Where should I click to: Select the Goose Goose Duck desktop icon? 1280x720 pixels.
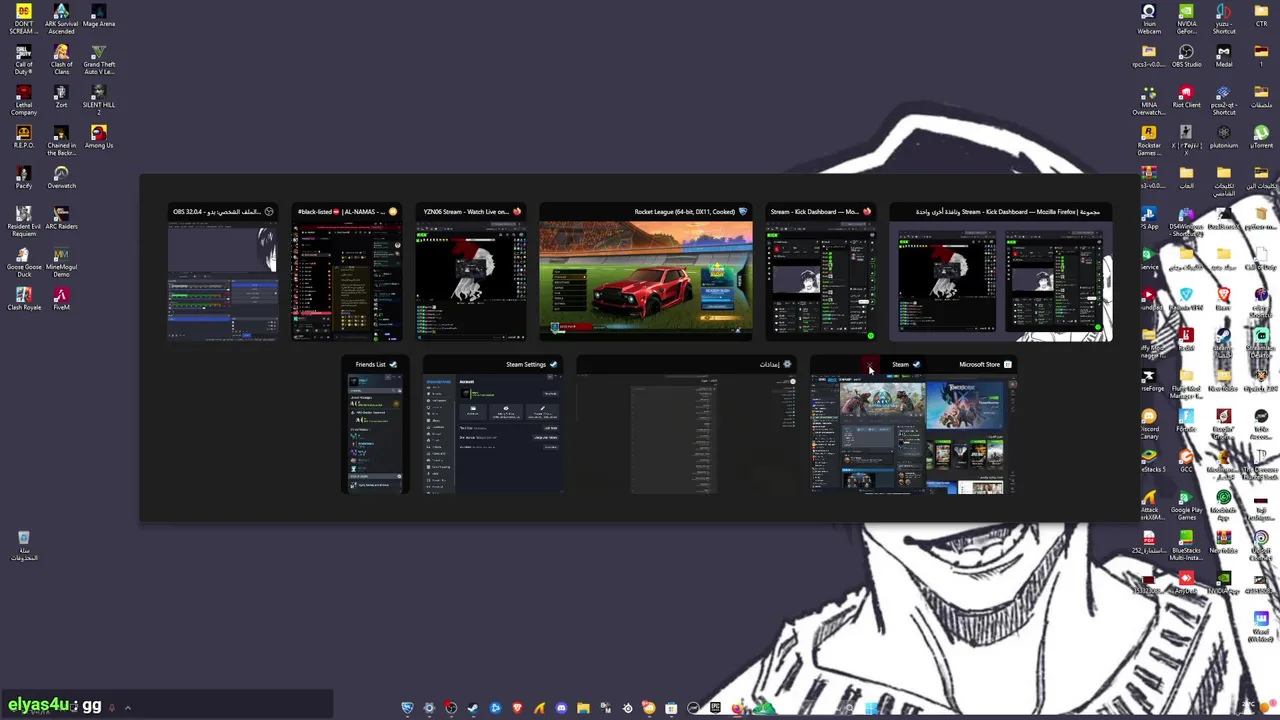[24, 263]
